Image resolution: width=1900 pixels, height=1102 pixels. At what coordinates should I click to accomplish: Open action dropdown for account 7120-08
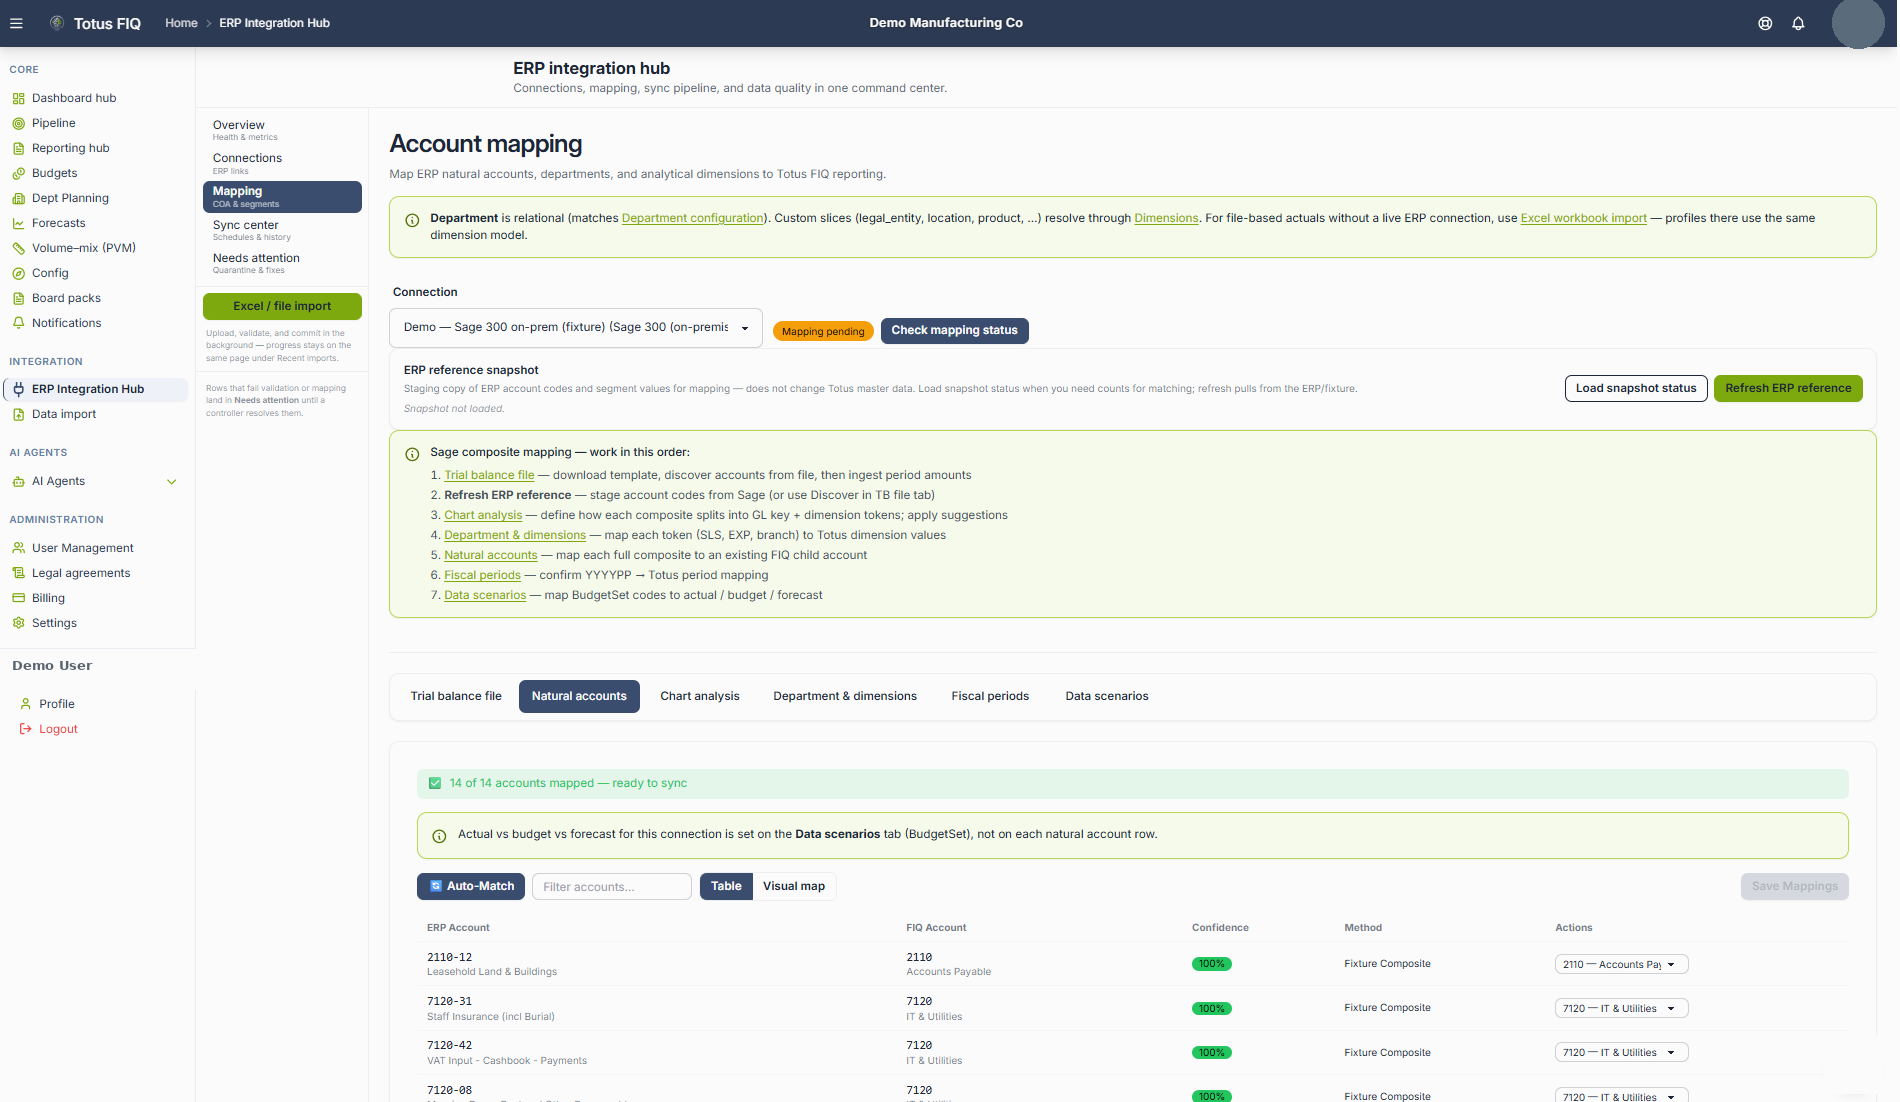click(x=1621, y=1096)
